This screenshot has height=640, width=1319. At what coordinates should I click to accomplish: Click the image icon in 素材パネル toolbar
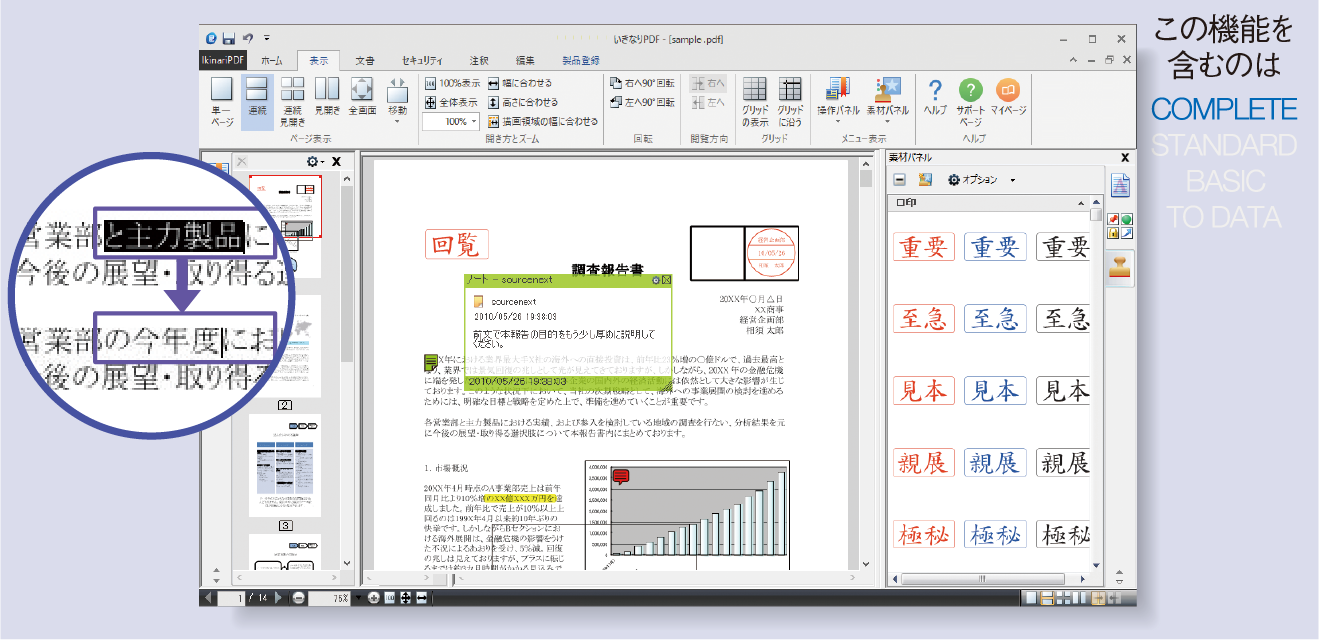pos(925,180)
